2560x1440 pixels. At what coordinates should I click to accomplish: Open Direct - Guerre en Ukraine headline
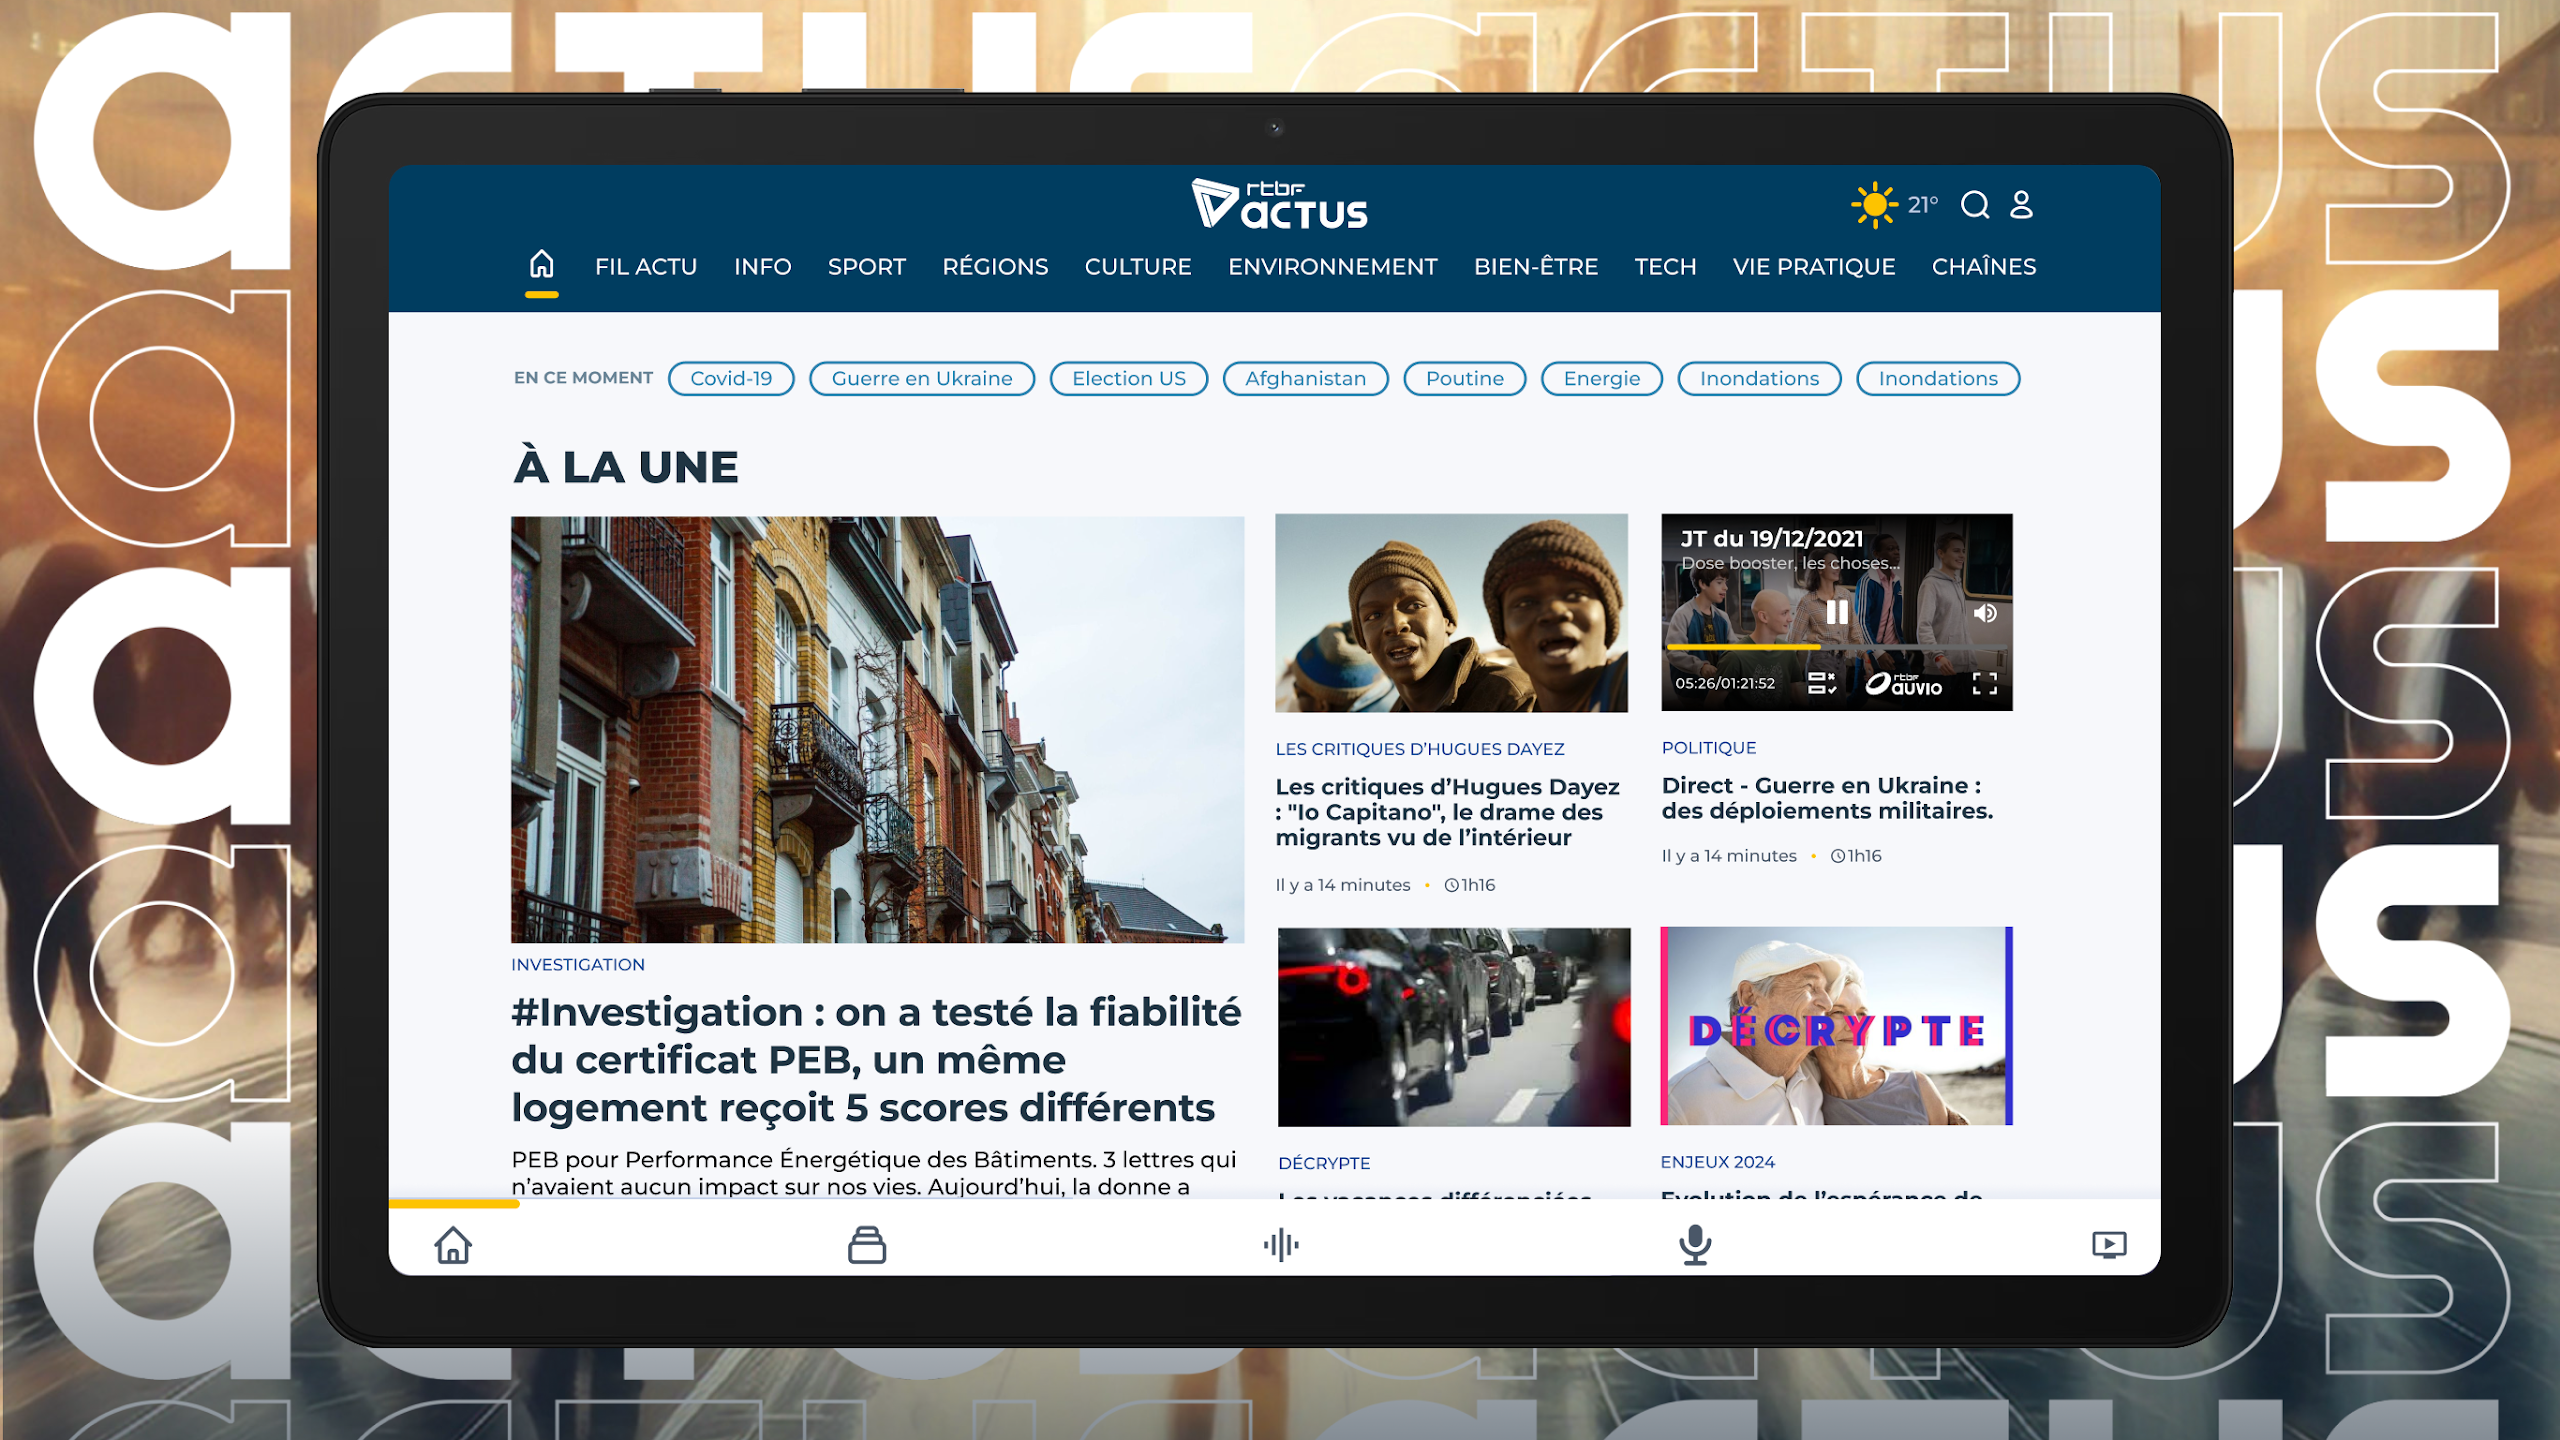click(1827, 798)
